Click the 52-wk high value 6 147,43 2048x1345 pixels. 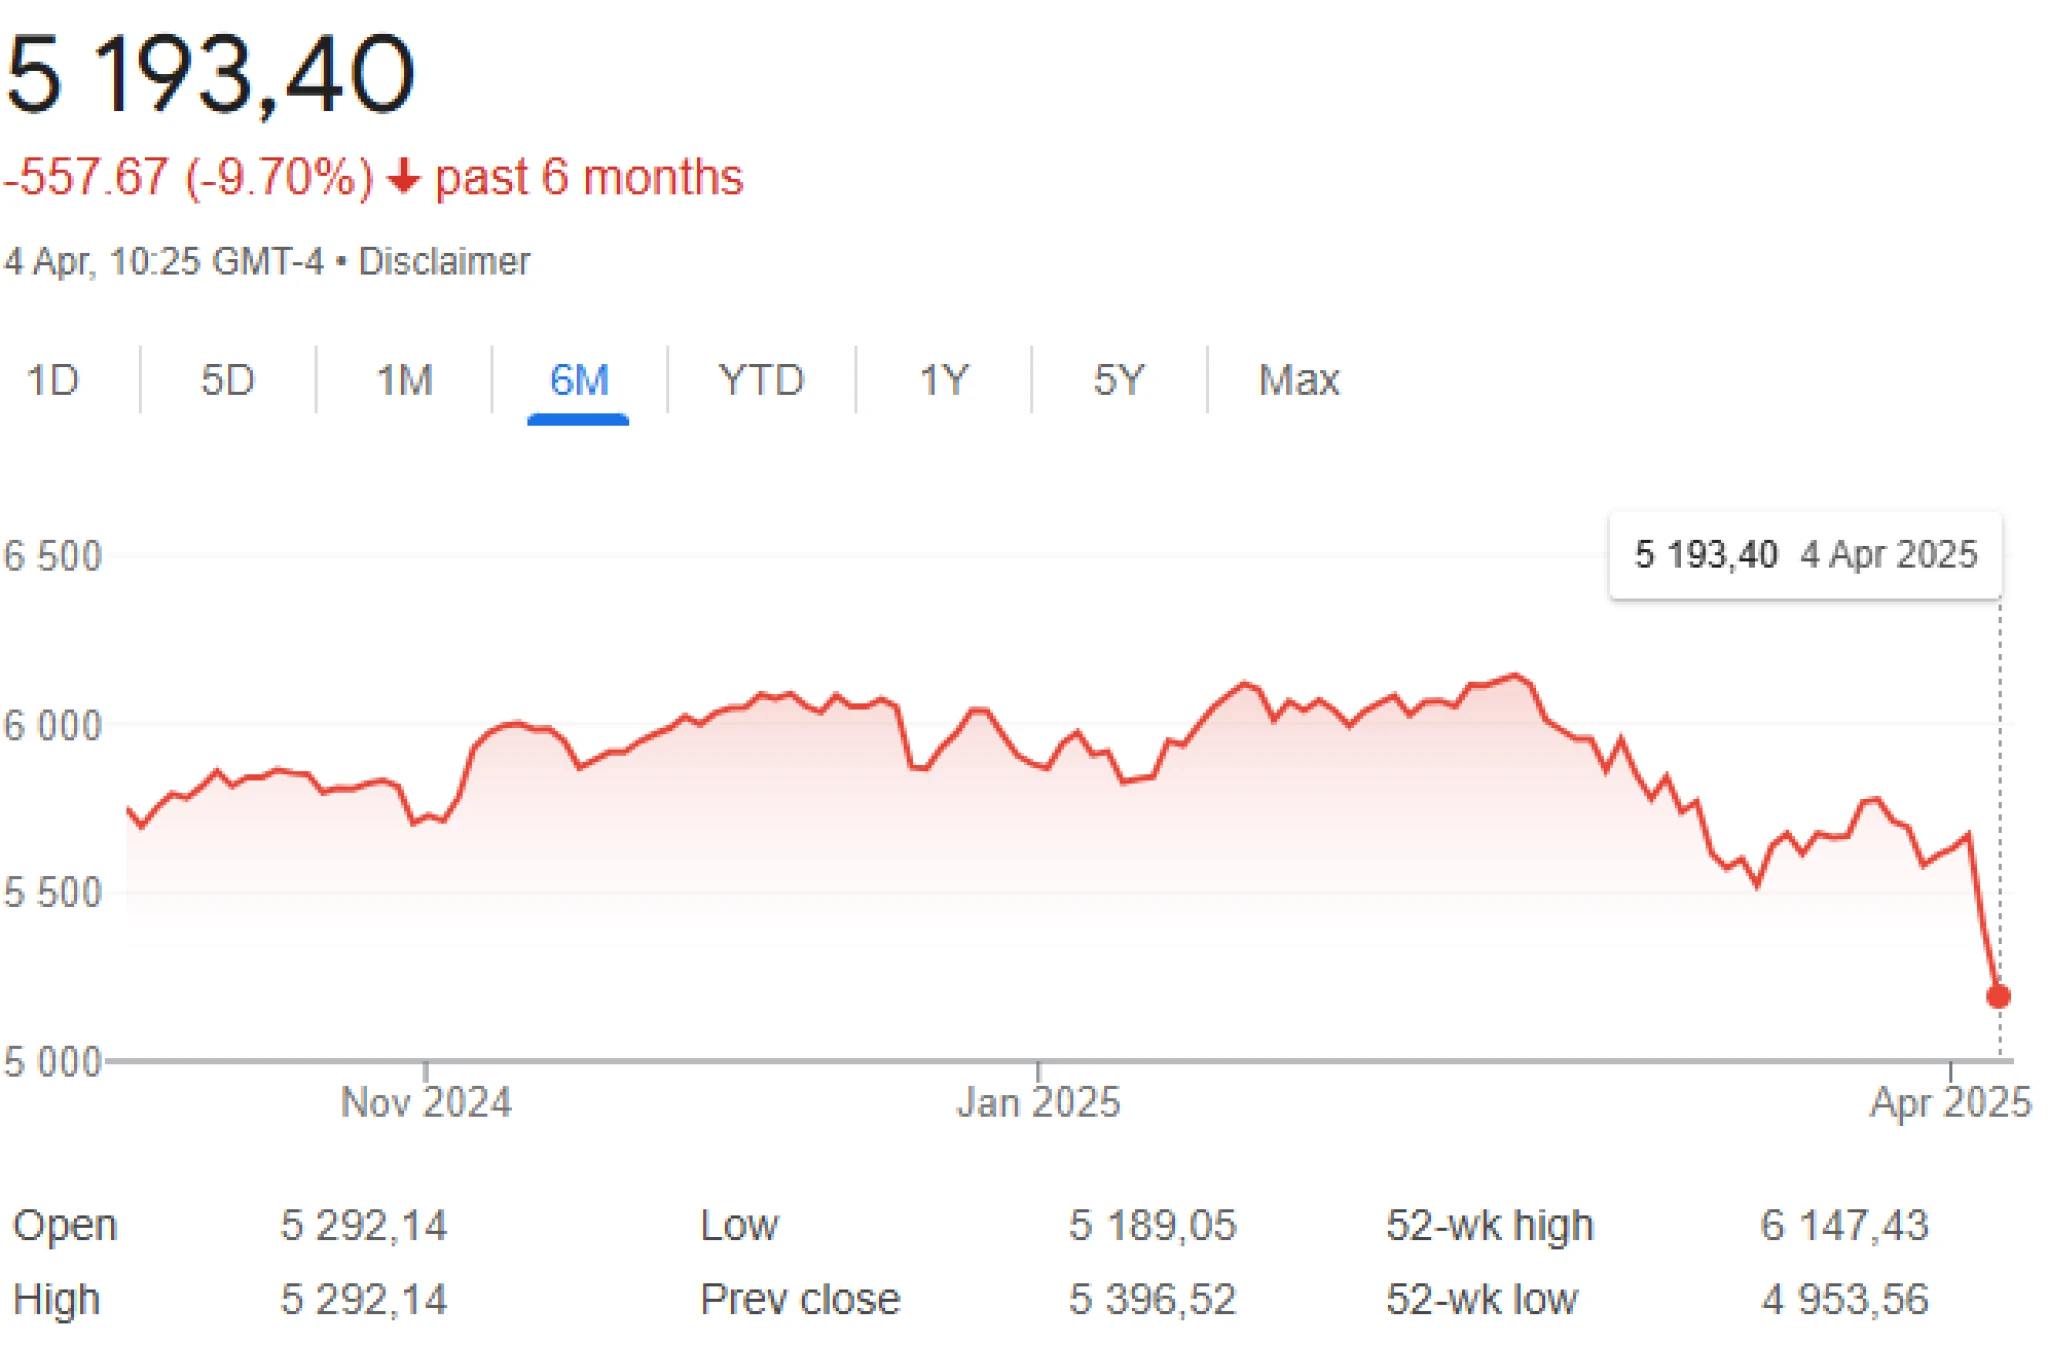(1844, 1225)
